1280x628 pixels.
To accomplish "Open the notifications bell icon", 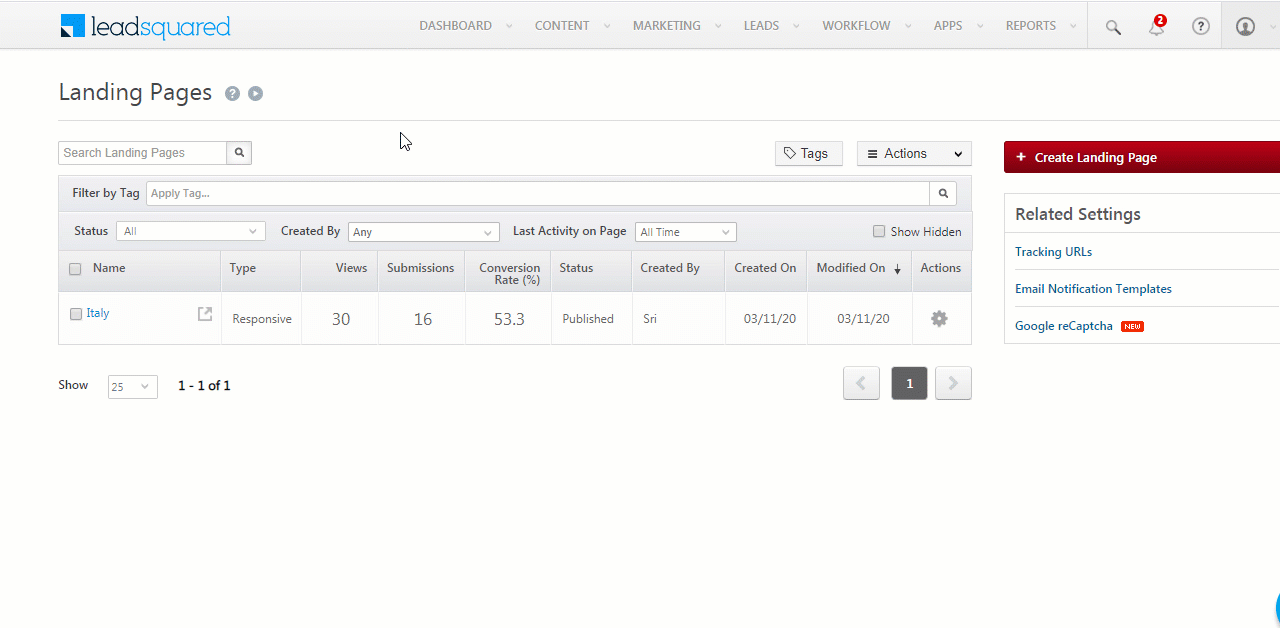I will (1156, 27).
